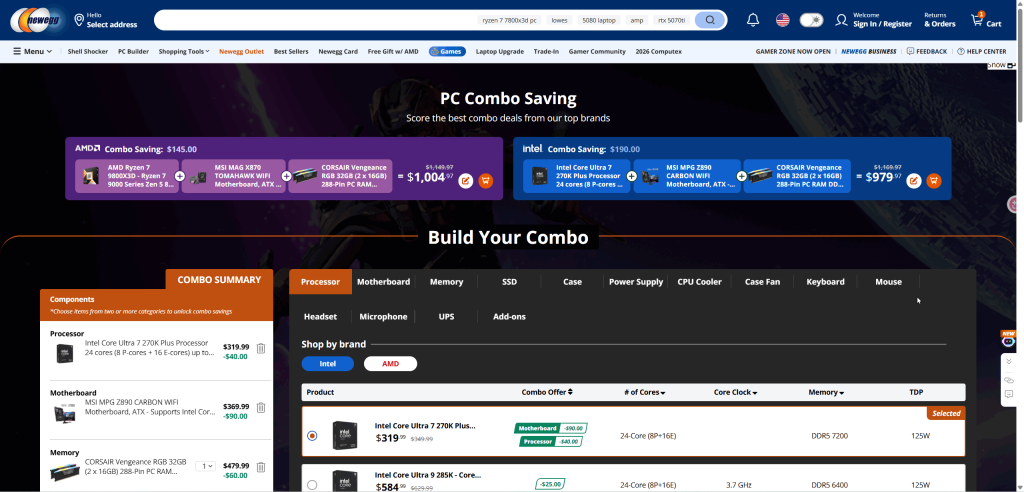Switch to the Memory tab
1024x492 pixels.
pyautogui.click(x=447, y=282)
